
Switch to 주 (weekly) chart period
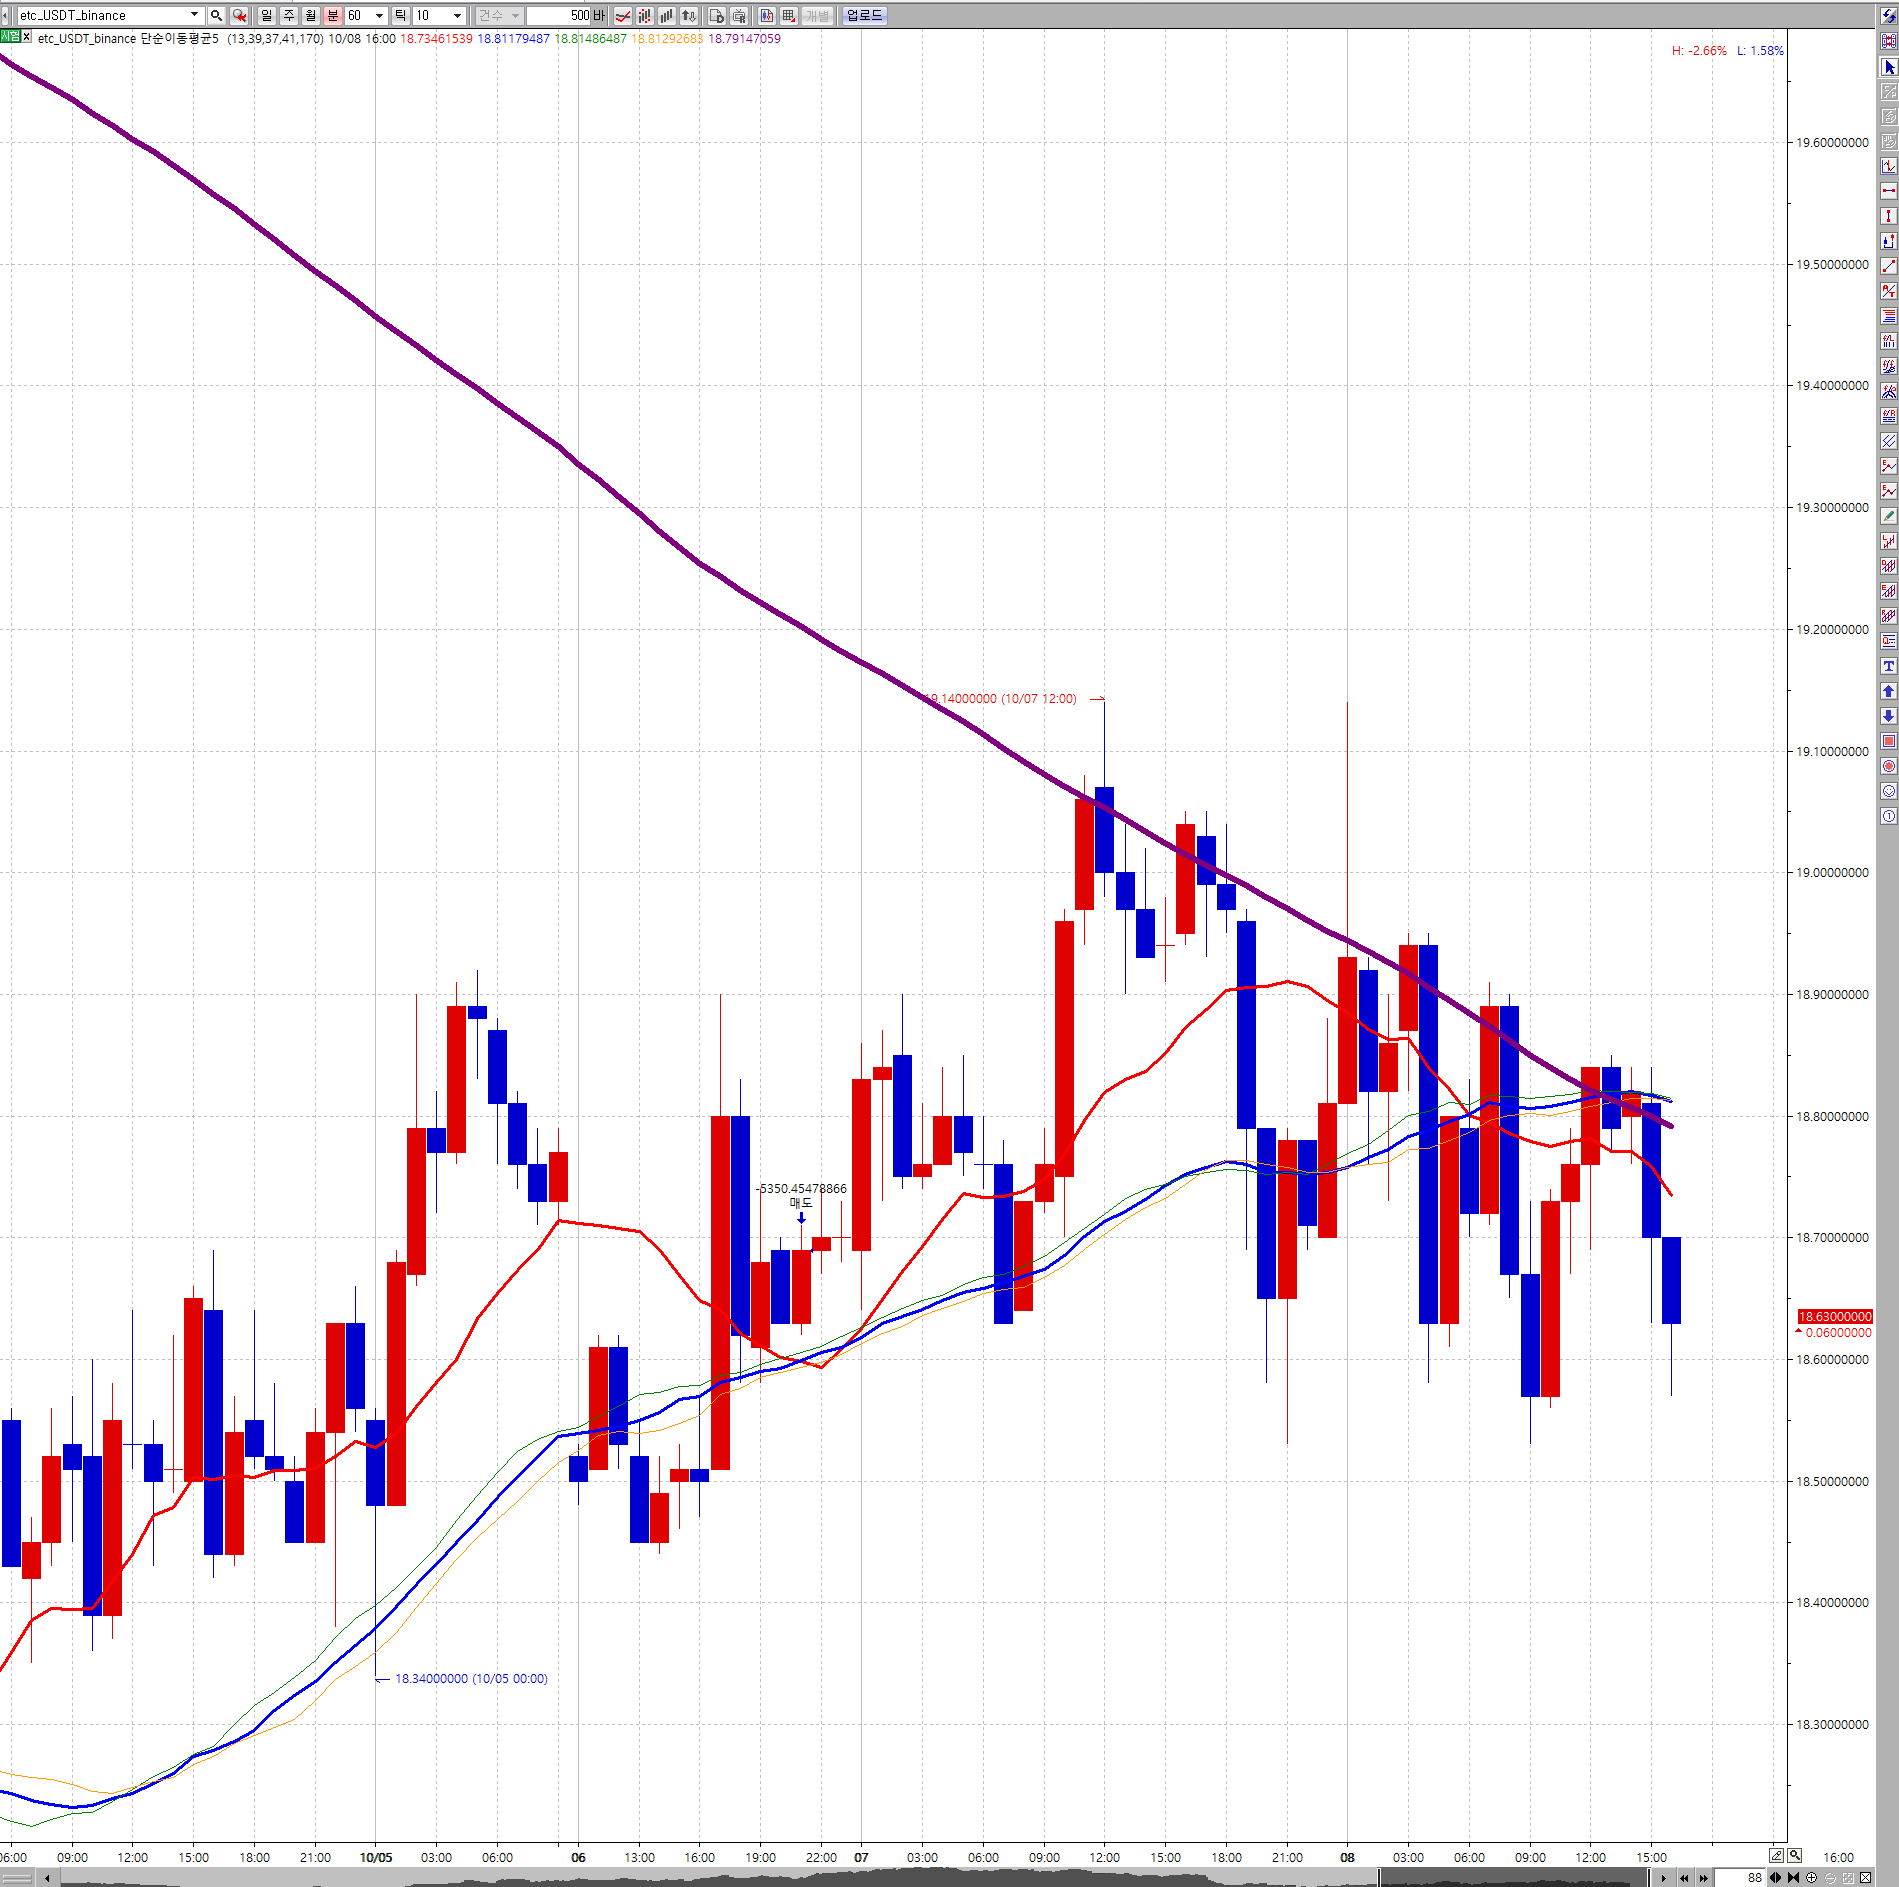[x=289, y=15]
